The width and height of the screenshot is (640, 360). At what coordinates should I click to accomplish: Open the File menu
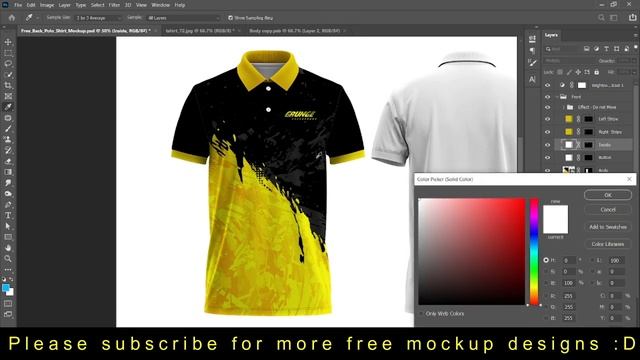pyautogui.click(x=18, y=5)
